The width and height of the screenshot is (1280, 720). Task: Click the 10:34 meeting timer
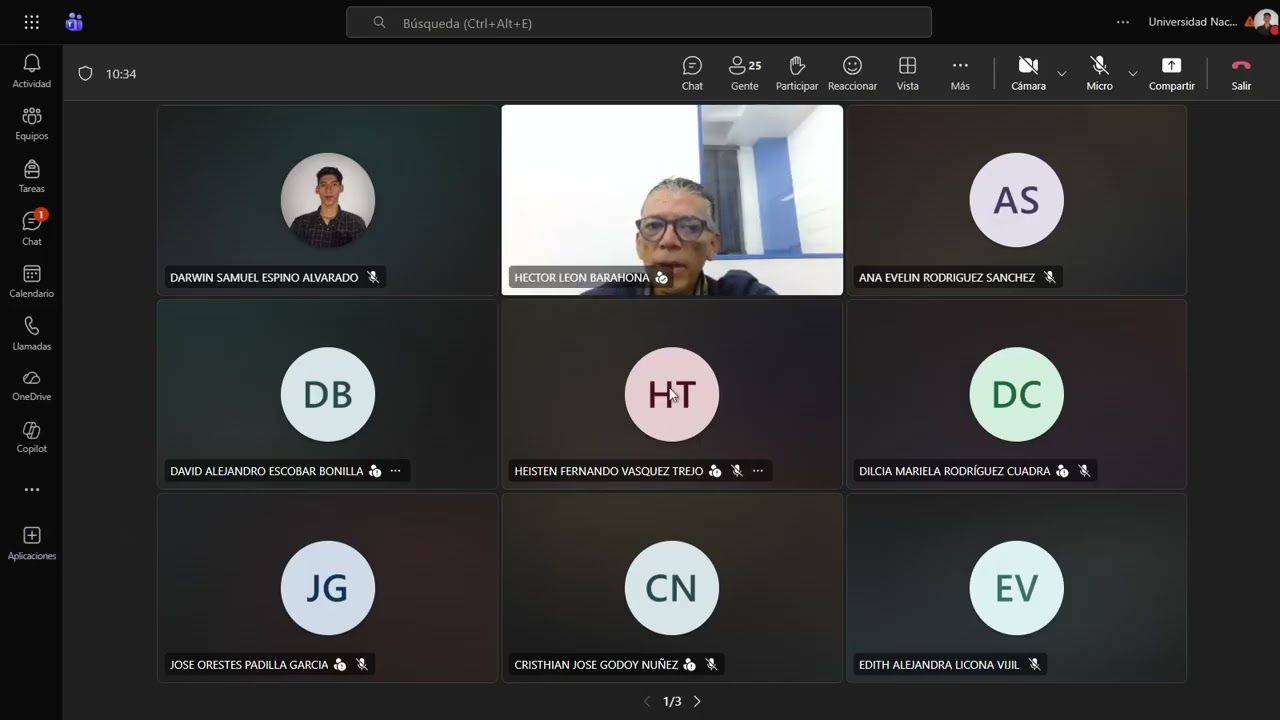click(121, 74)
